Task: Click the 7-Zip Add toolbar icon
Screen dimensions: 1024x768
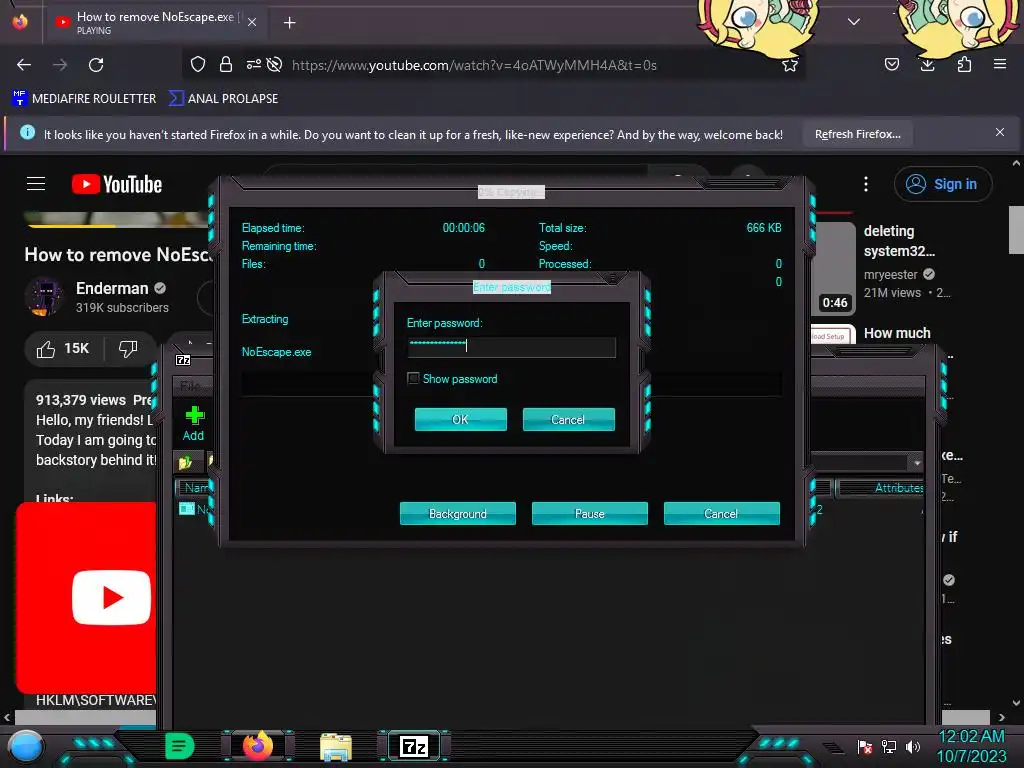Action: pos(193,423)
